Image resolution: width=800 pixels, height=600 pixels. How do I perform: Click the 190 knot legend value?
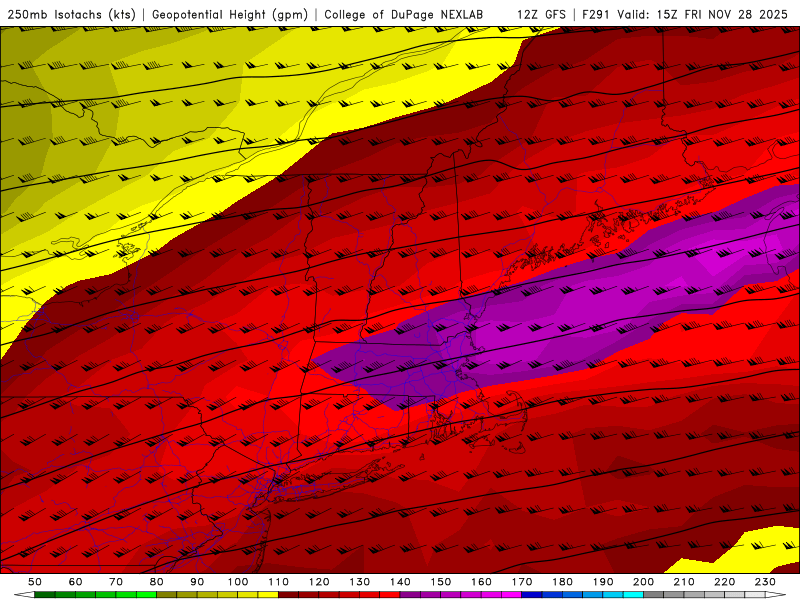[x=603, y=582]
